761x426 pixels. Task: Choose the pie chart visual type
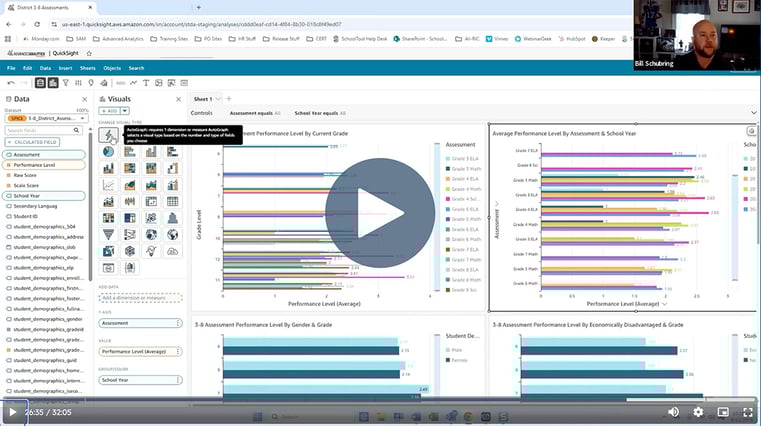click(x=108, y=152)
